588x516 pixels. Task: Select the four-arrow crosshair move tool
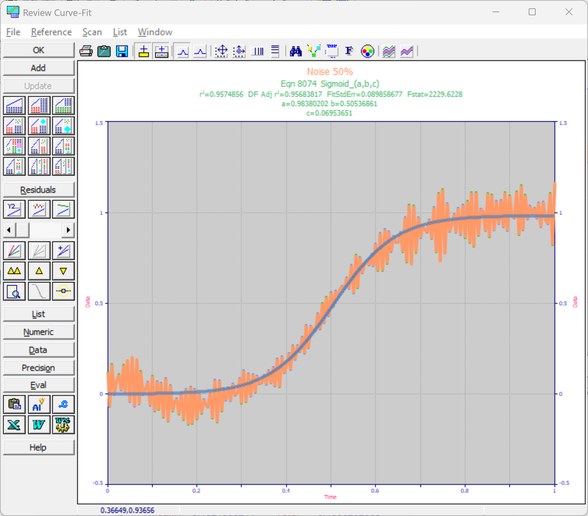pos(221,51)
